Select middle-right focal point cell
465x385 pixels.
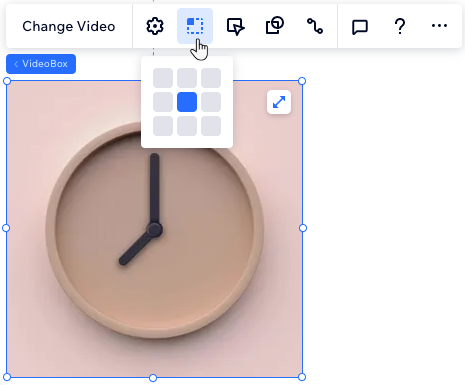tap(211, 102)
